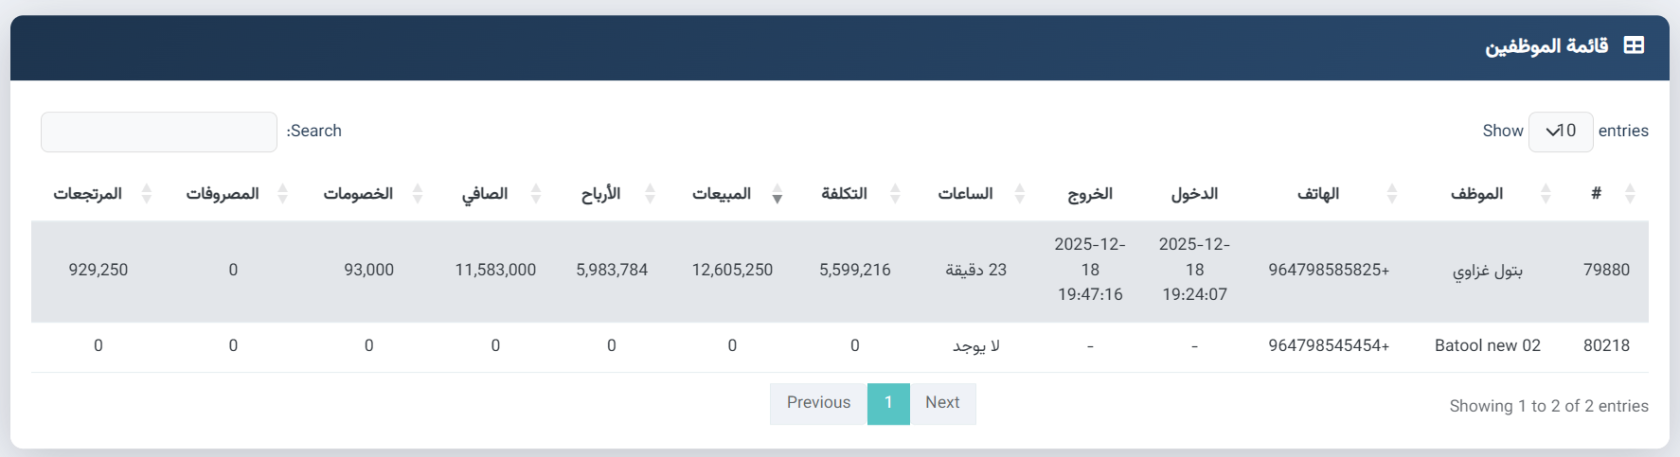This screenshot has width=1680, height=457.
Task: Go to the Next page
Action: (942, 403)
